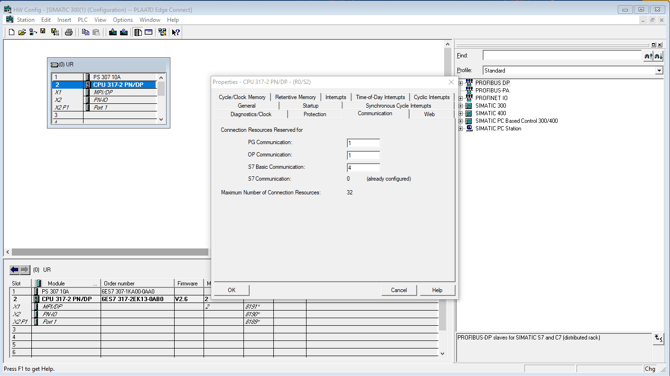Click the Find search field in catalog

562,56
